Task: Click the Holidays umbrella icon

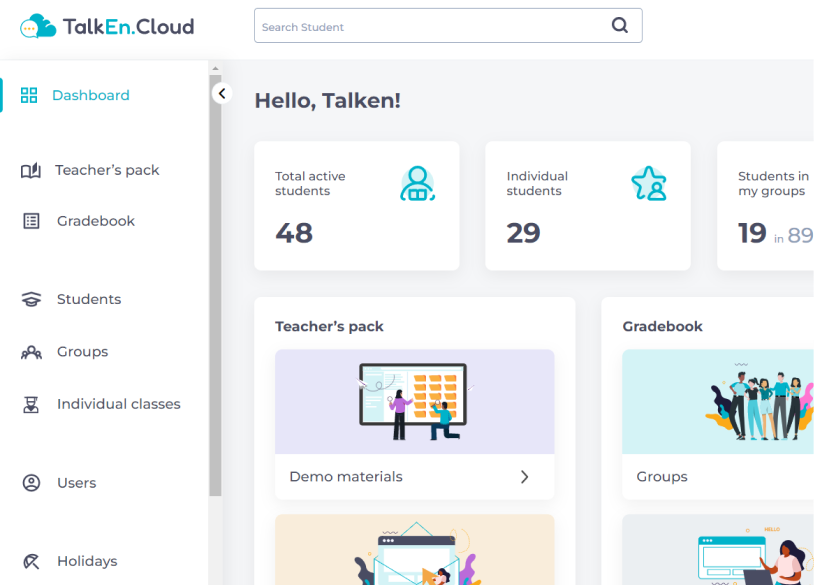Action: point(31,561)
